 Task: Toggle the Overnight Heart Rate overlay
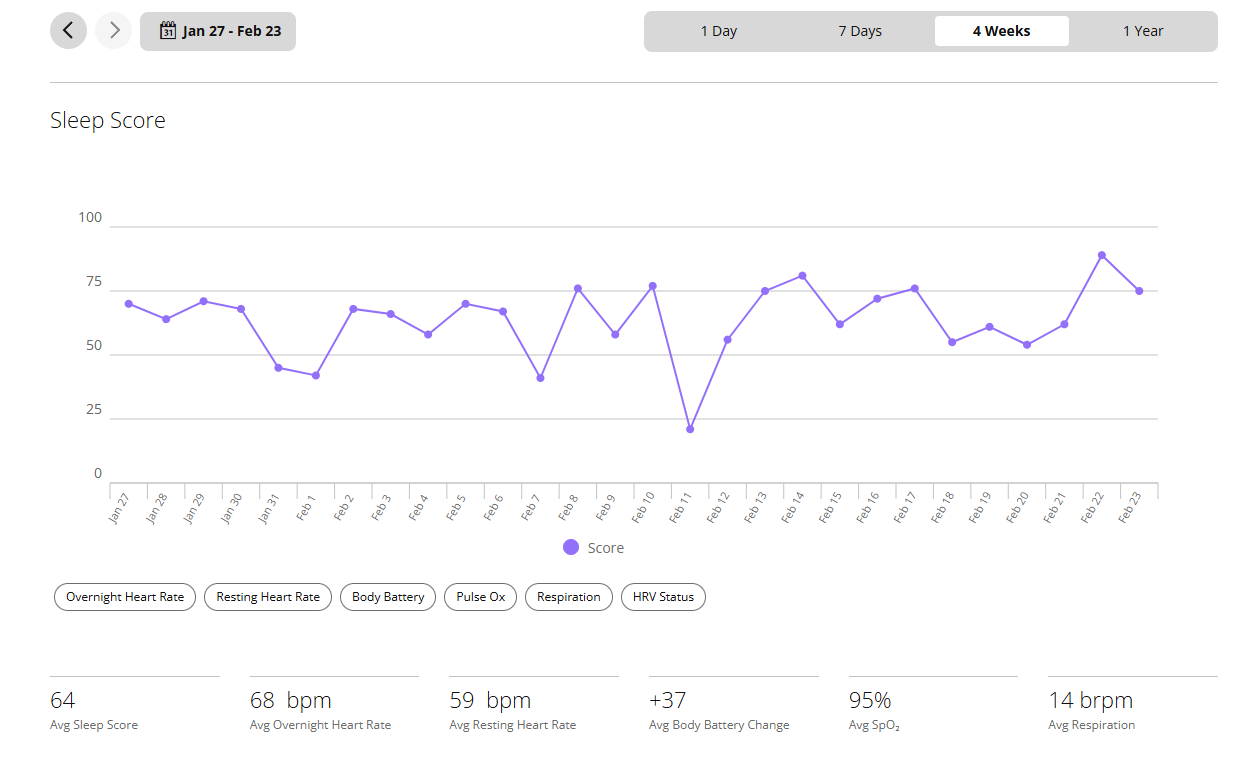coord(125,597)
